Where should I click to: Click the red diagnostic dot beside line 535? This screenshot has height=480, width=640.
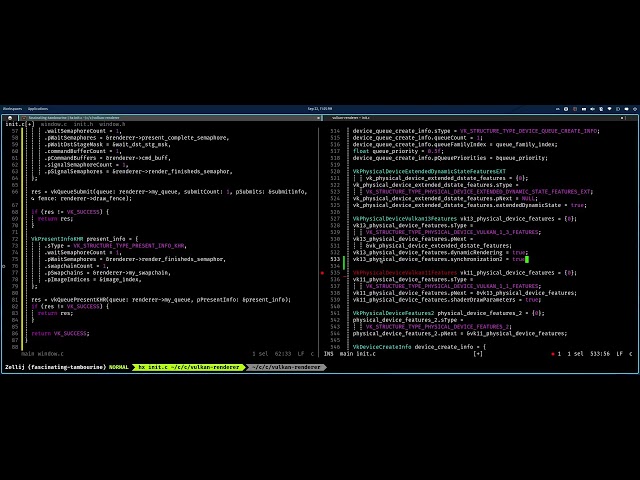pyautogui.click(x=322, y=273)
